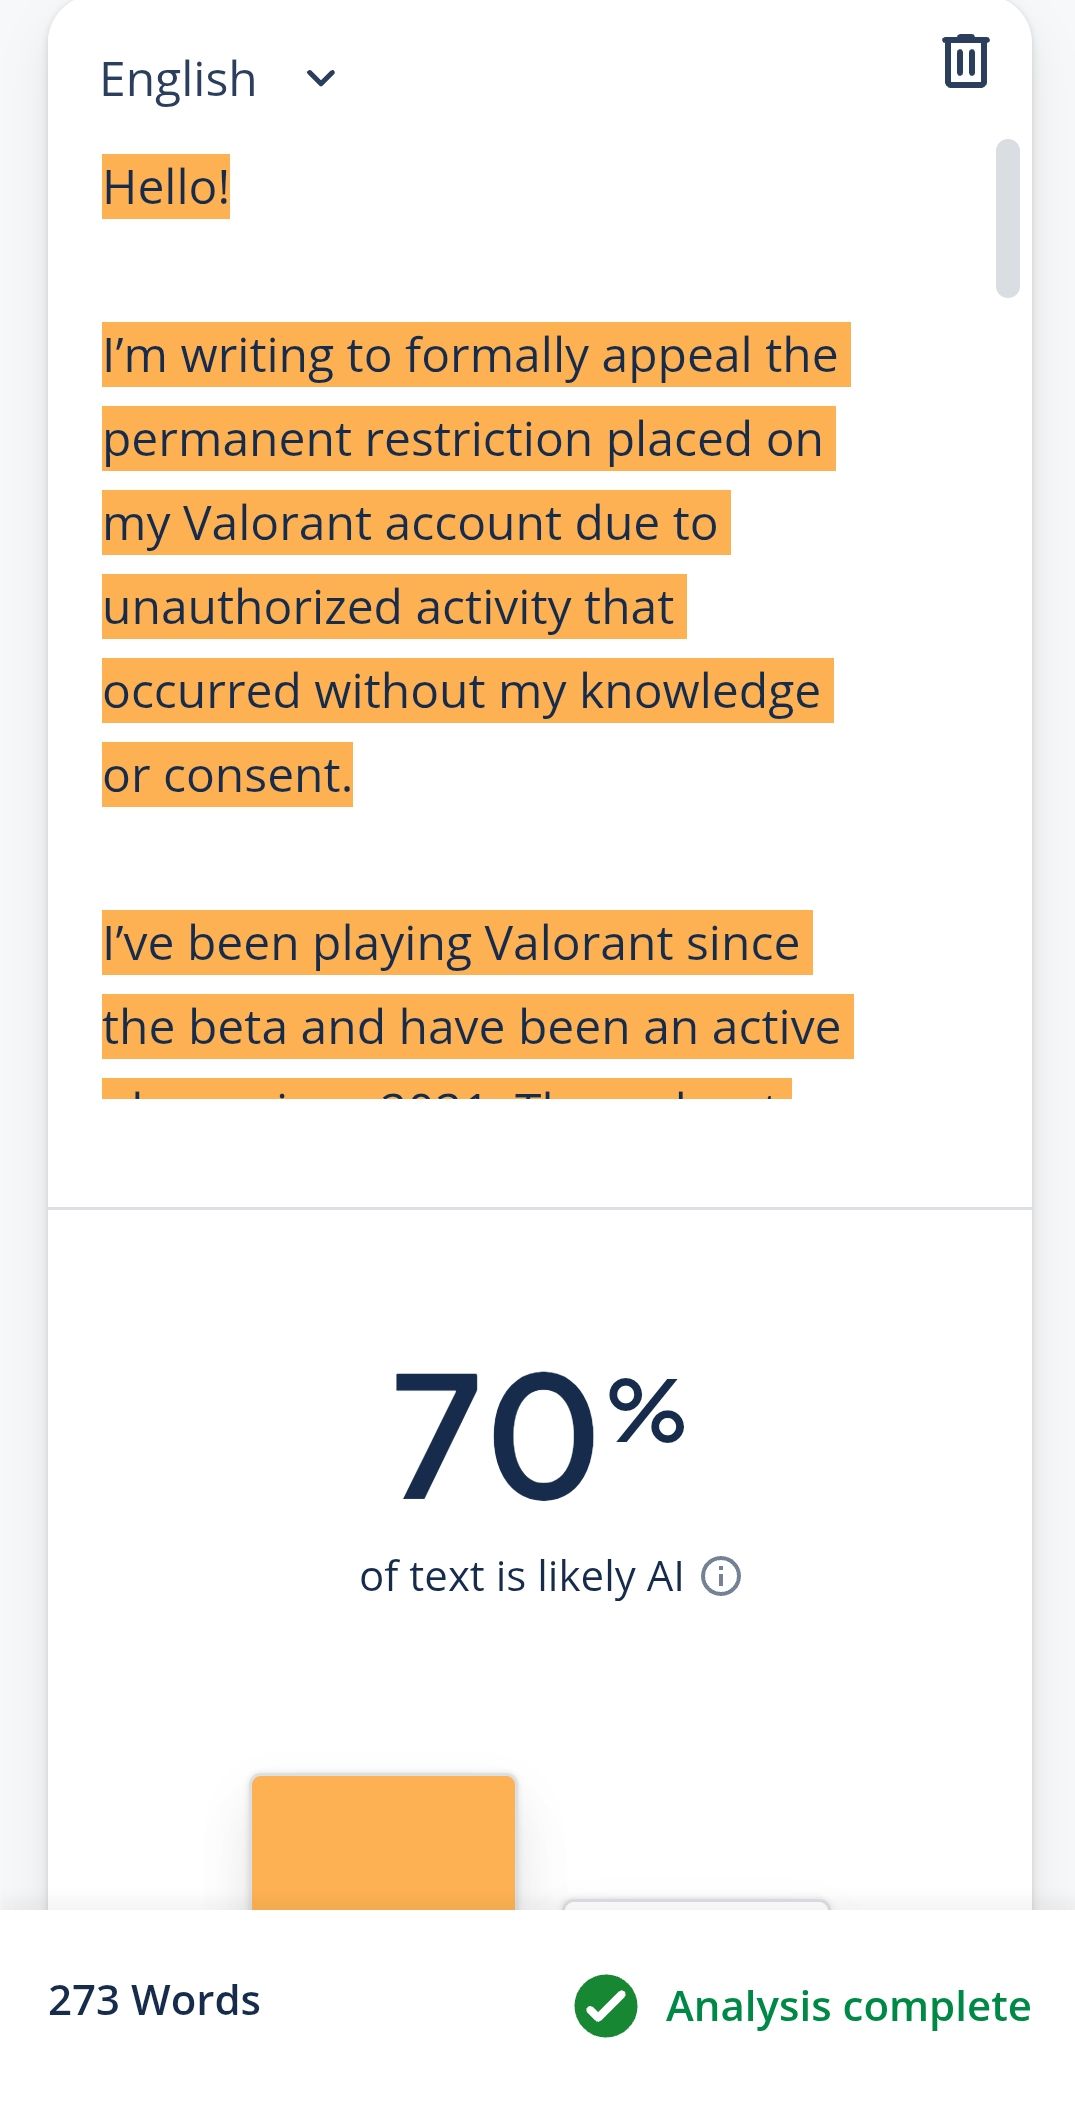Click the 'of text is likely AI' label
Screen dimensions: 1075x2102
[521, 1577]
